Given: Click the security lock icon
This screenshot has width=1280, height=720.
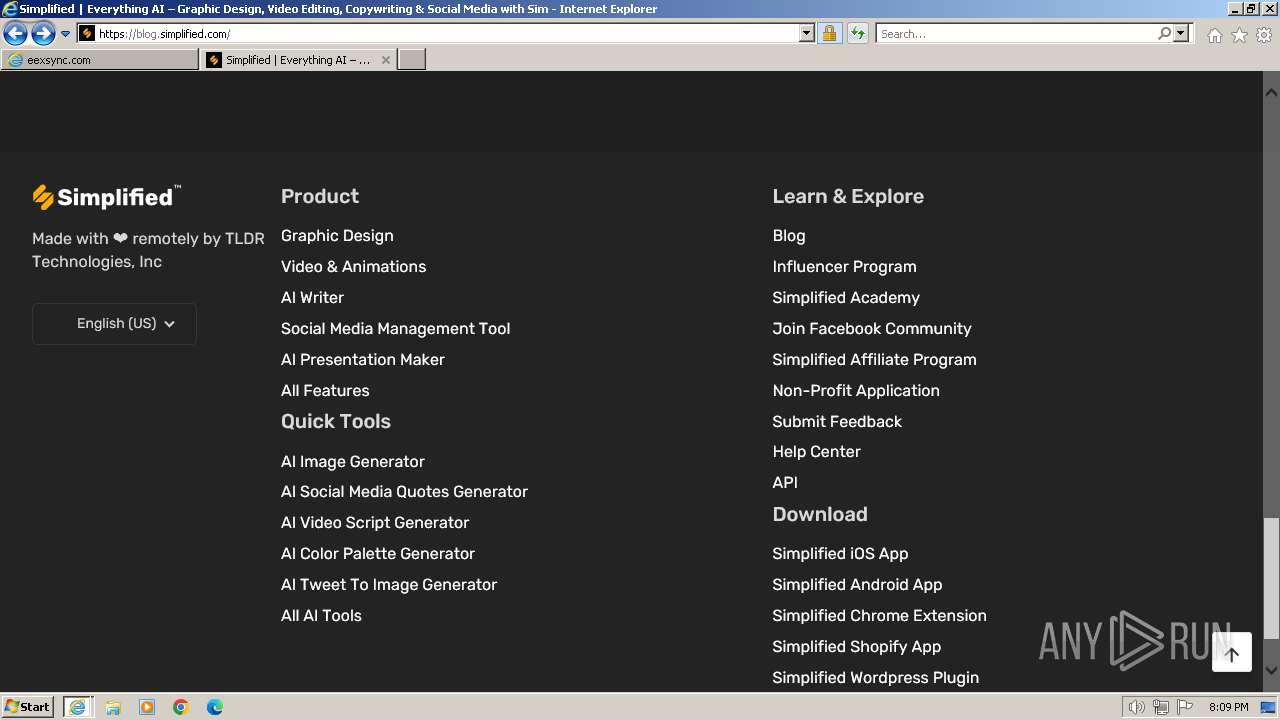Looking at the screenshot, I should click(x=829, y=34).
